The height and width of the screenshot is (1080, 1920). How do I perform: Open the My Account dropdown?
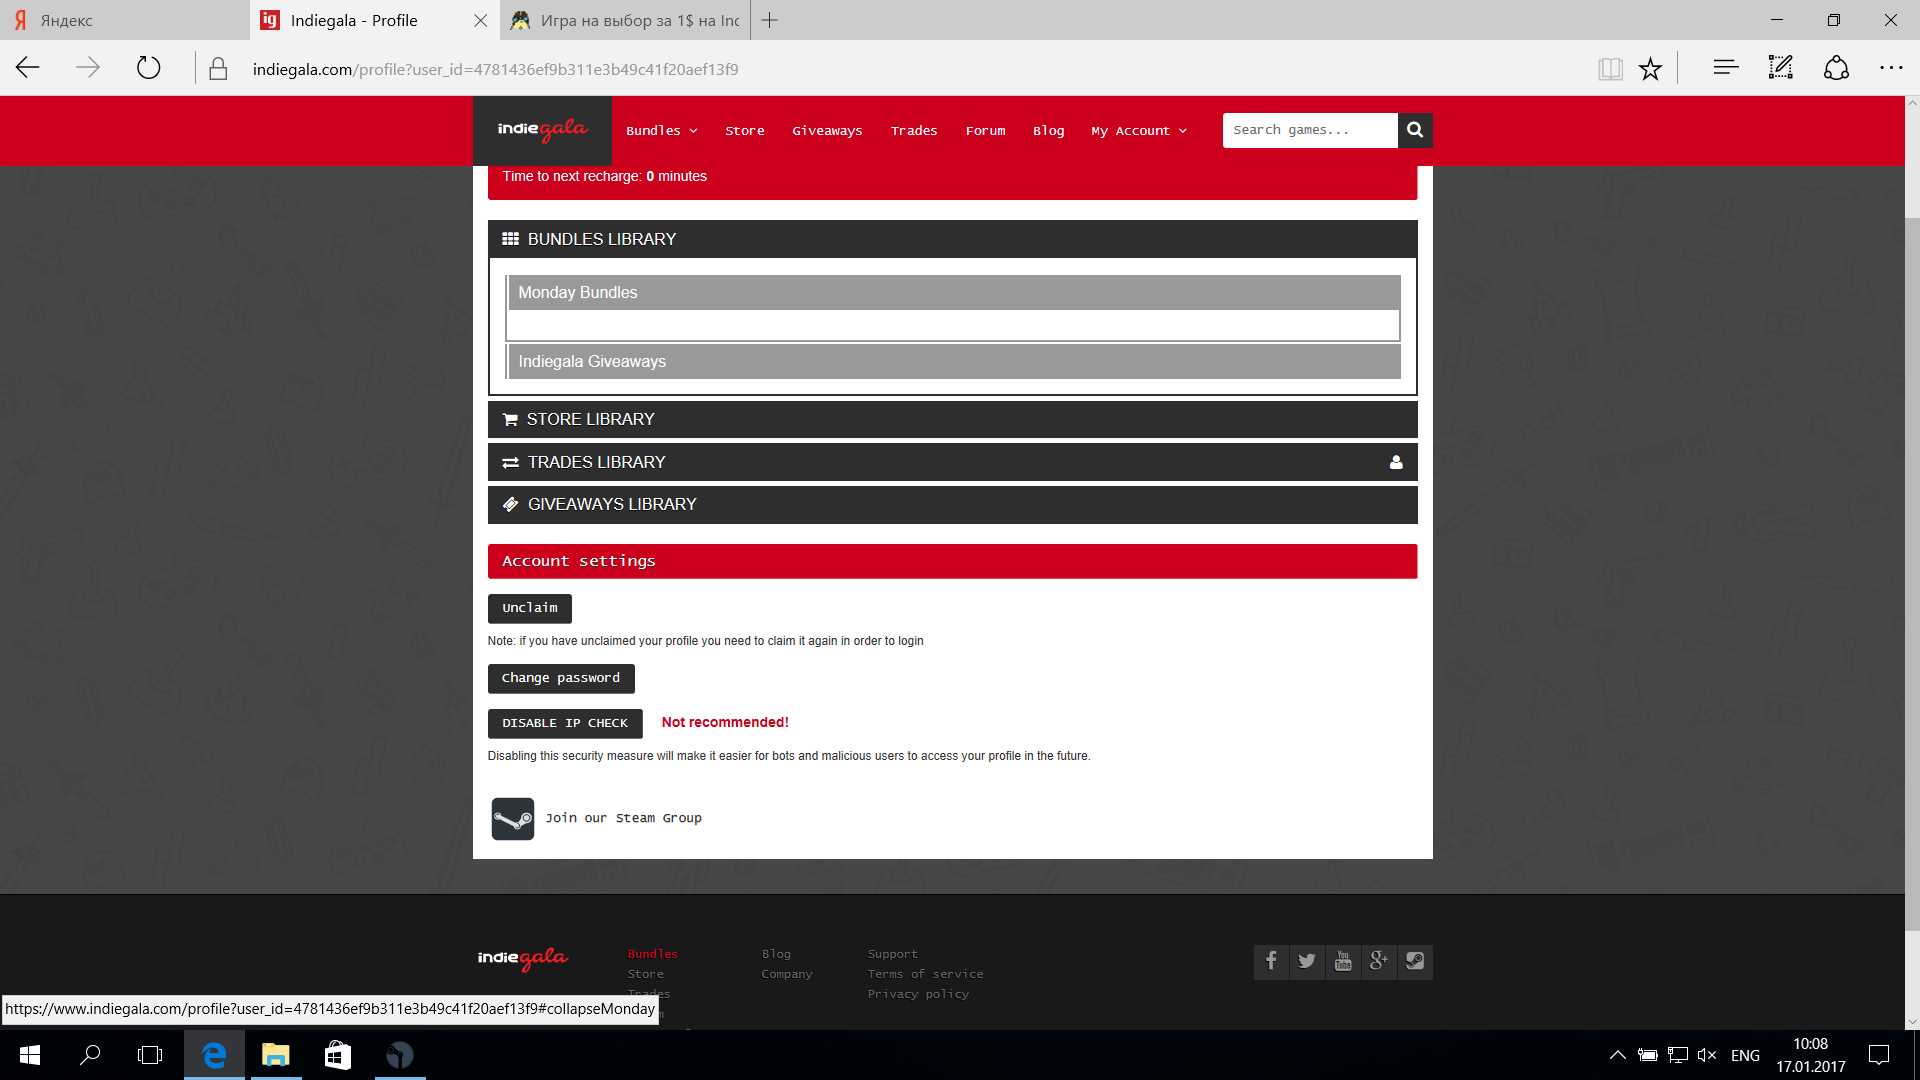1139,131
